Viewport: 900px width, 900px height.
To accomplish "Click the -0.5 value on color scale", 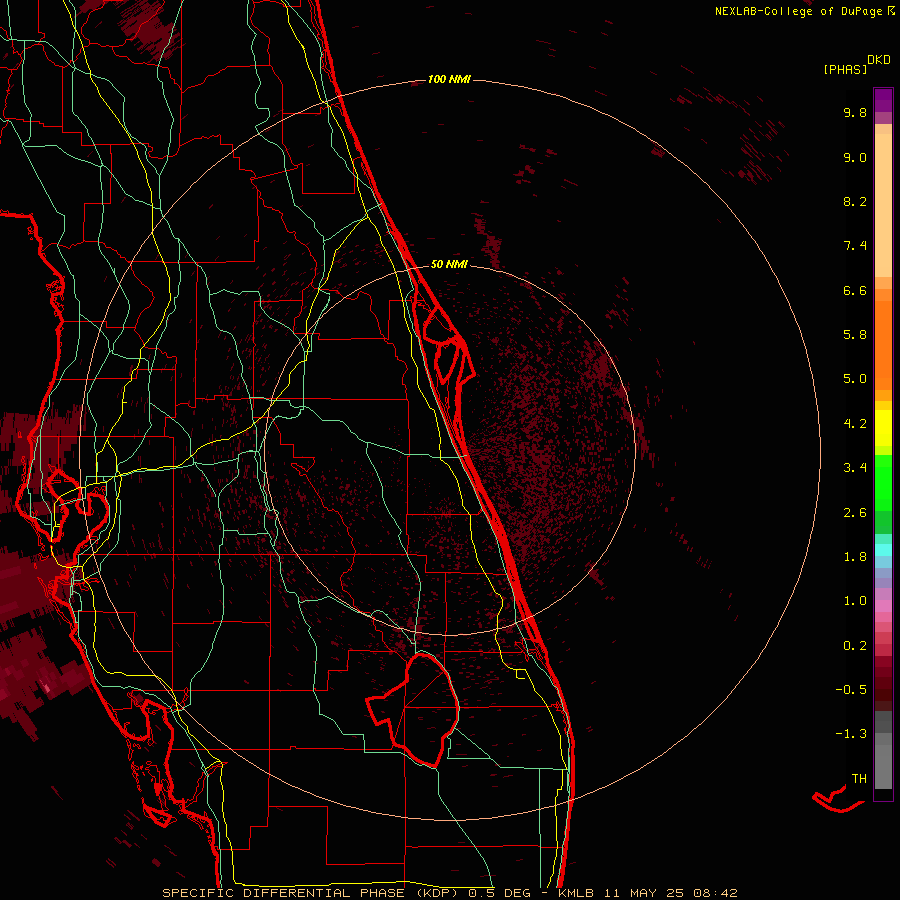I will [851, 690].
